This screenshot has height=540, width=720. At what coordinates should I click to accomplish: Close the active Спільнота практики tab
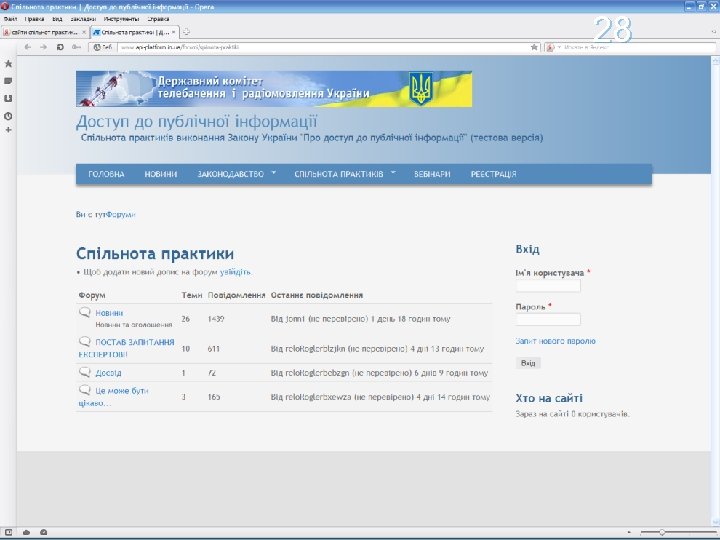point(174,32)
